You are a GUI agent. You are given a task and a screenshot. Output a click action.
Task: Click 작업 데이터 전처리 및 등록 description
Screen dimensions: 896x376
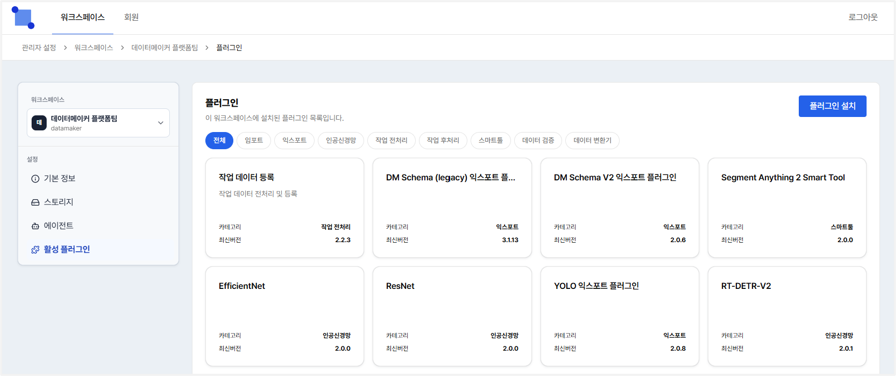258,194
